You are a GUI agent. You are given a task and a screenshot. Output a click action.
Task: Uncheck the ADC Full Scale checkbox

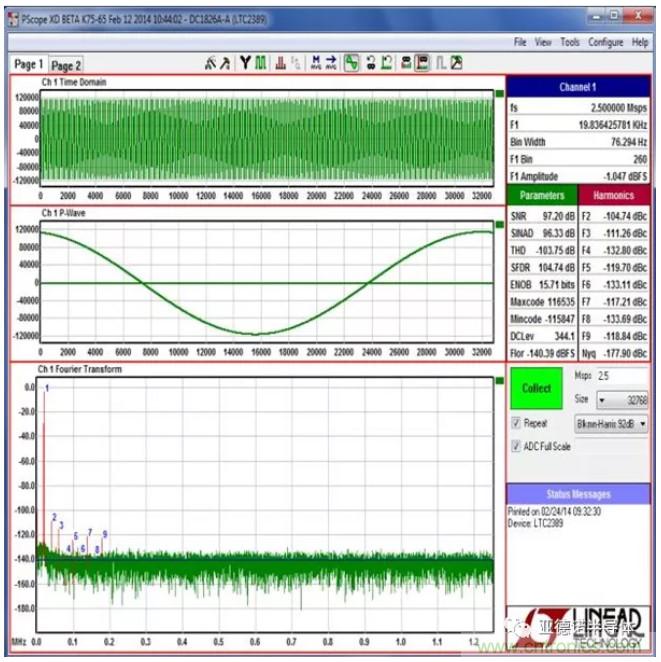click(516, 446)
